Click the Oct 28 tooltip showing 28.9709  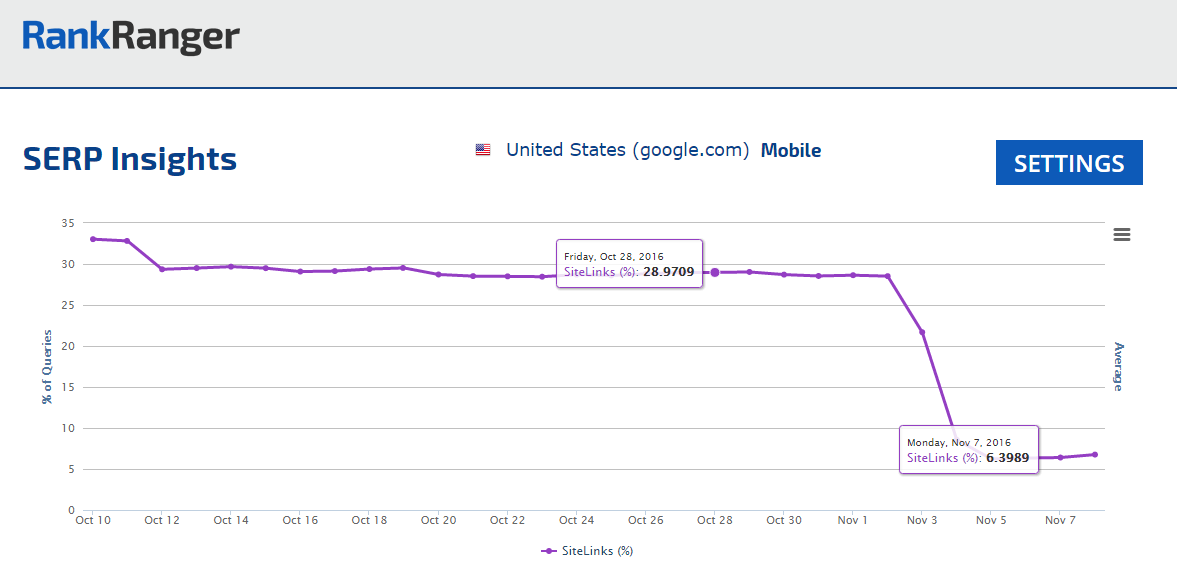coord(629,264)
